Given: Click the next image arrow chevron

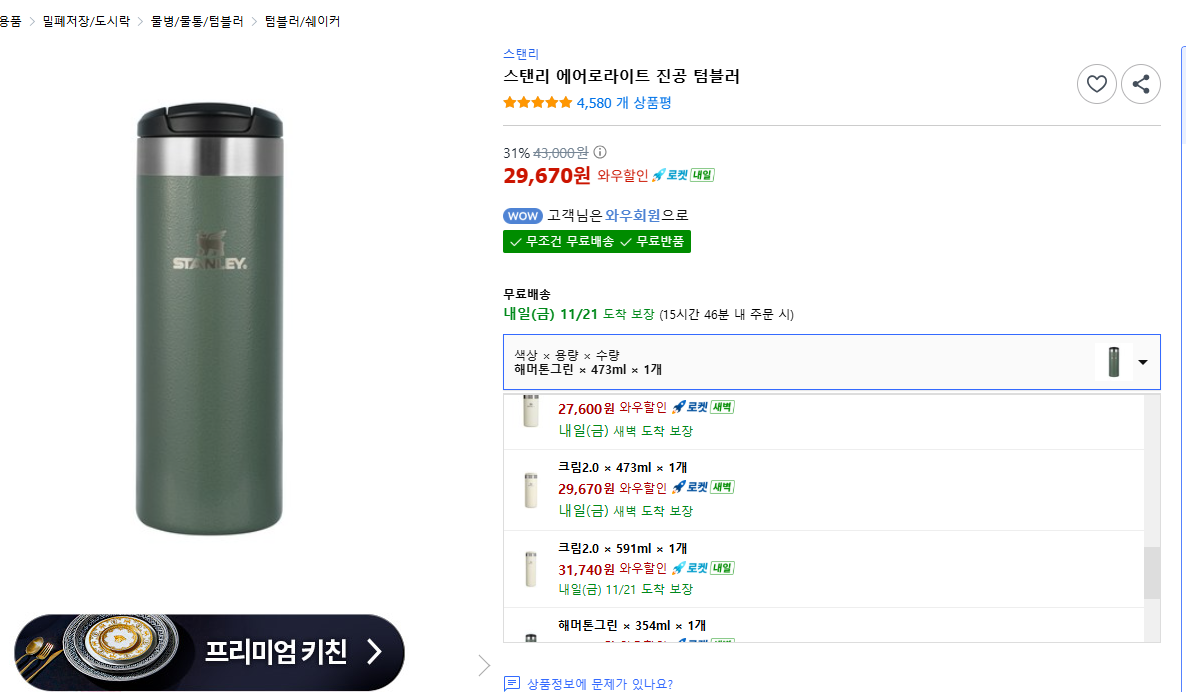Looking at the screenshot, I should click(x=485, y=665).
